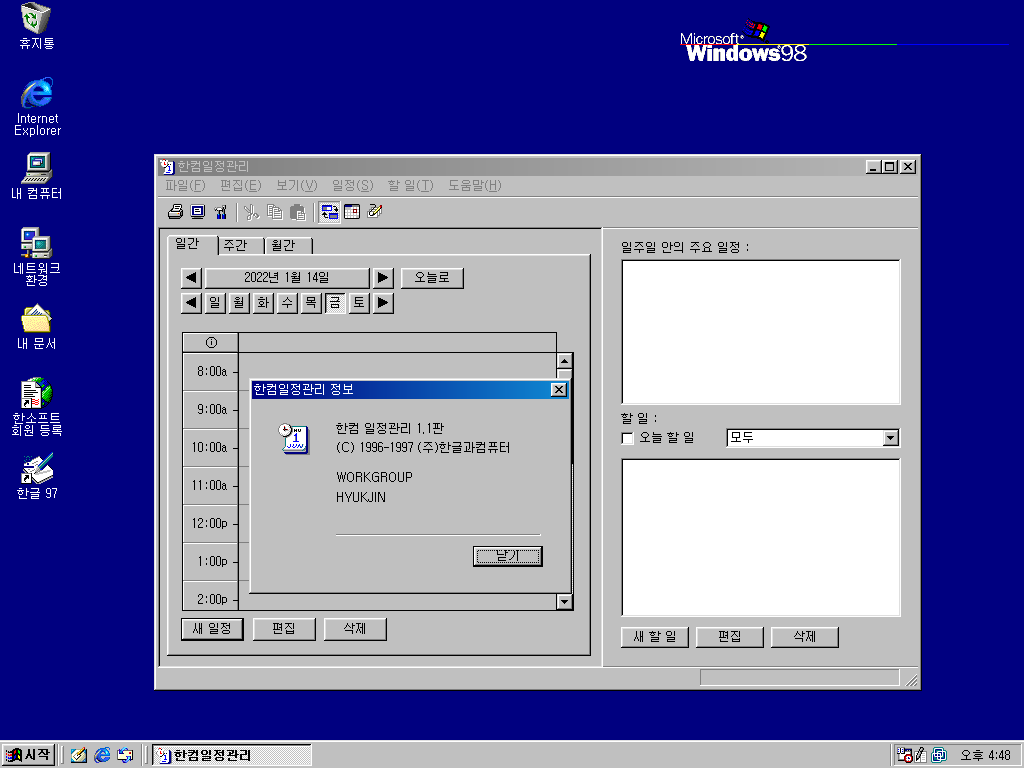Screen dimensions: 1024x768
Task: Go to next day with right arrow by date
Action: point(383,278)
